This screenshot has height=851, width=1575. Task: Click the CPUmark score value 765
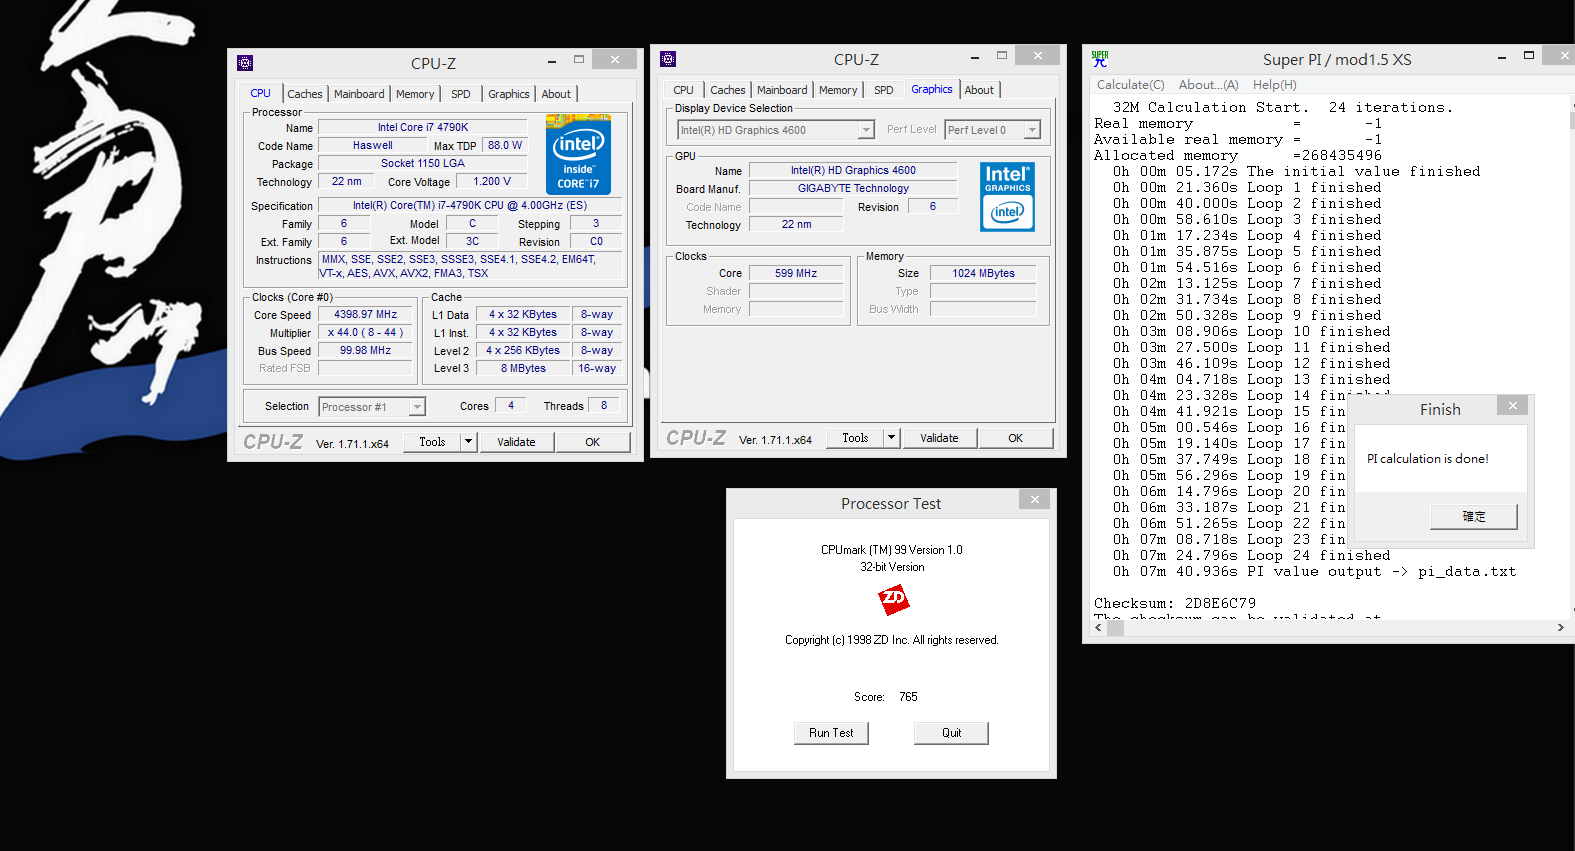pos(908,697)
